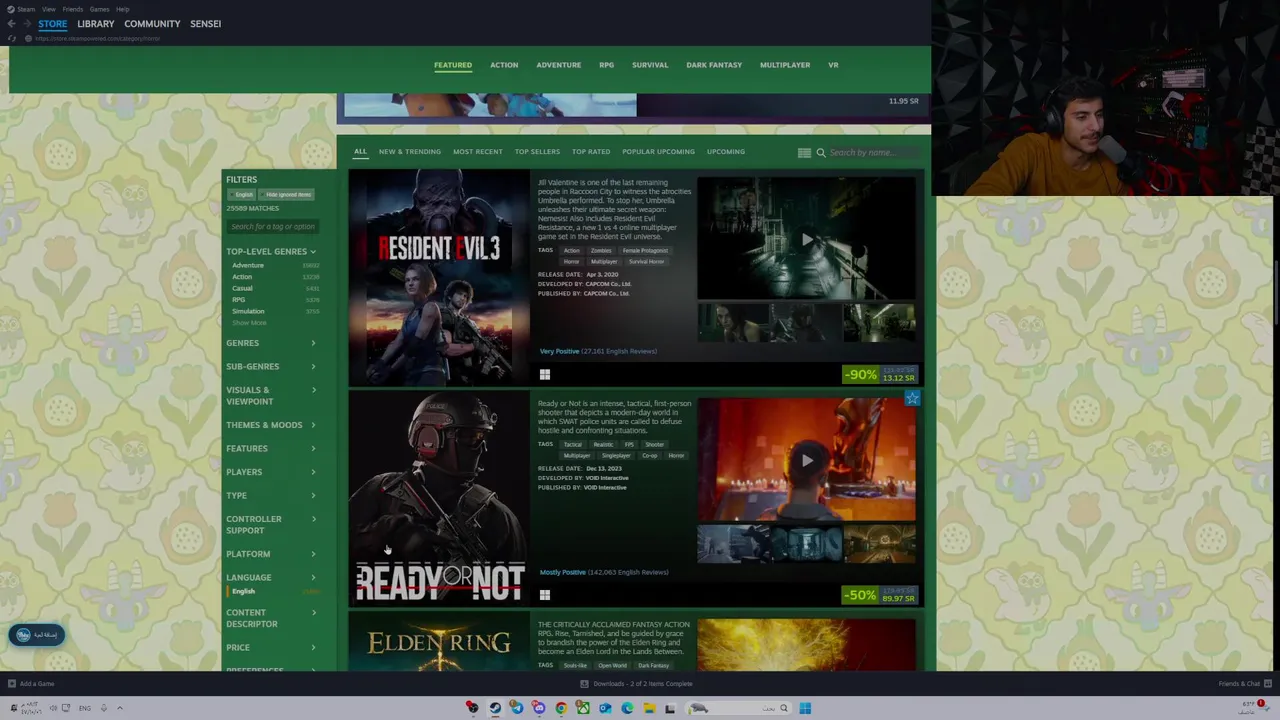This screenshot has width=1280, height=720.
Task: Open the Resident Evil 3 cover art
Action: point(439,277)
